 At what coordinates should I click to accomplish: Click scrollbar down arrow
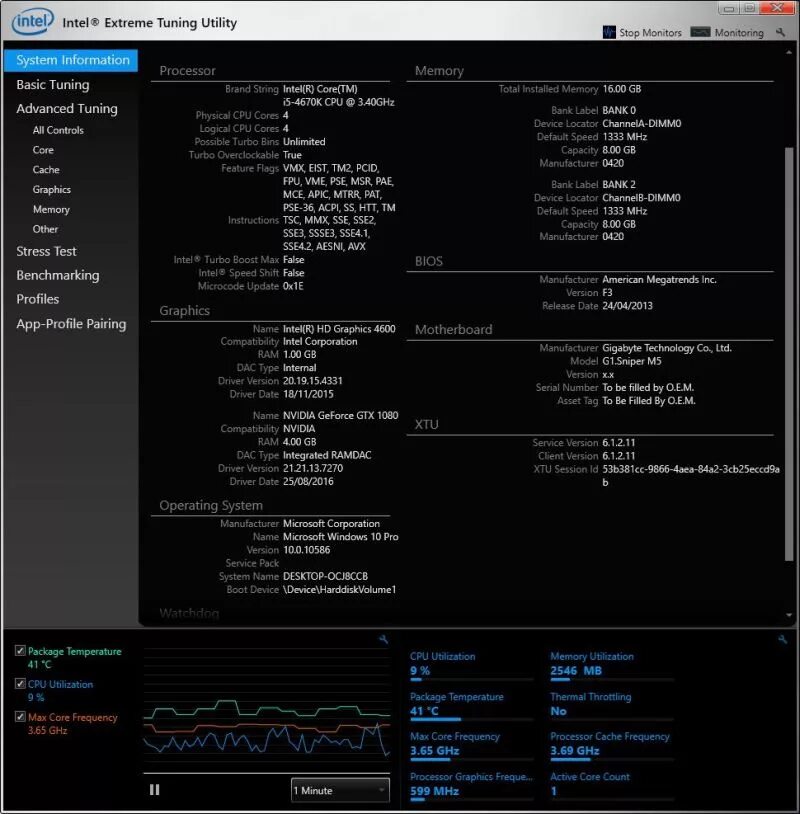789,615
